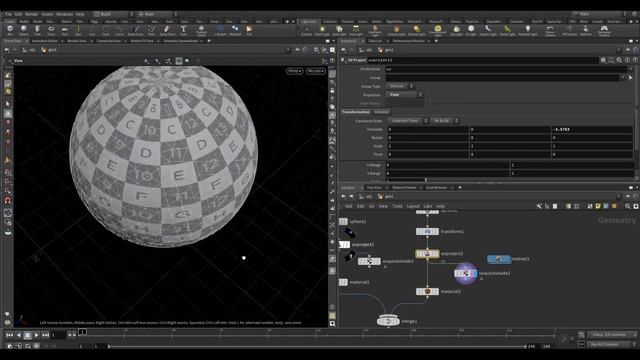The height and width of the screenshot is (360, 640).
Task: Click the current frame marker on timeline
Action: pos(82,332)
